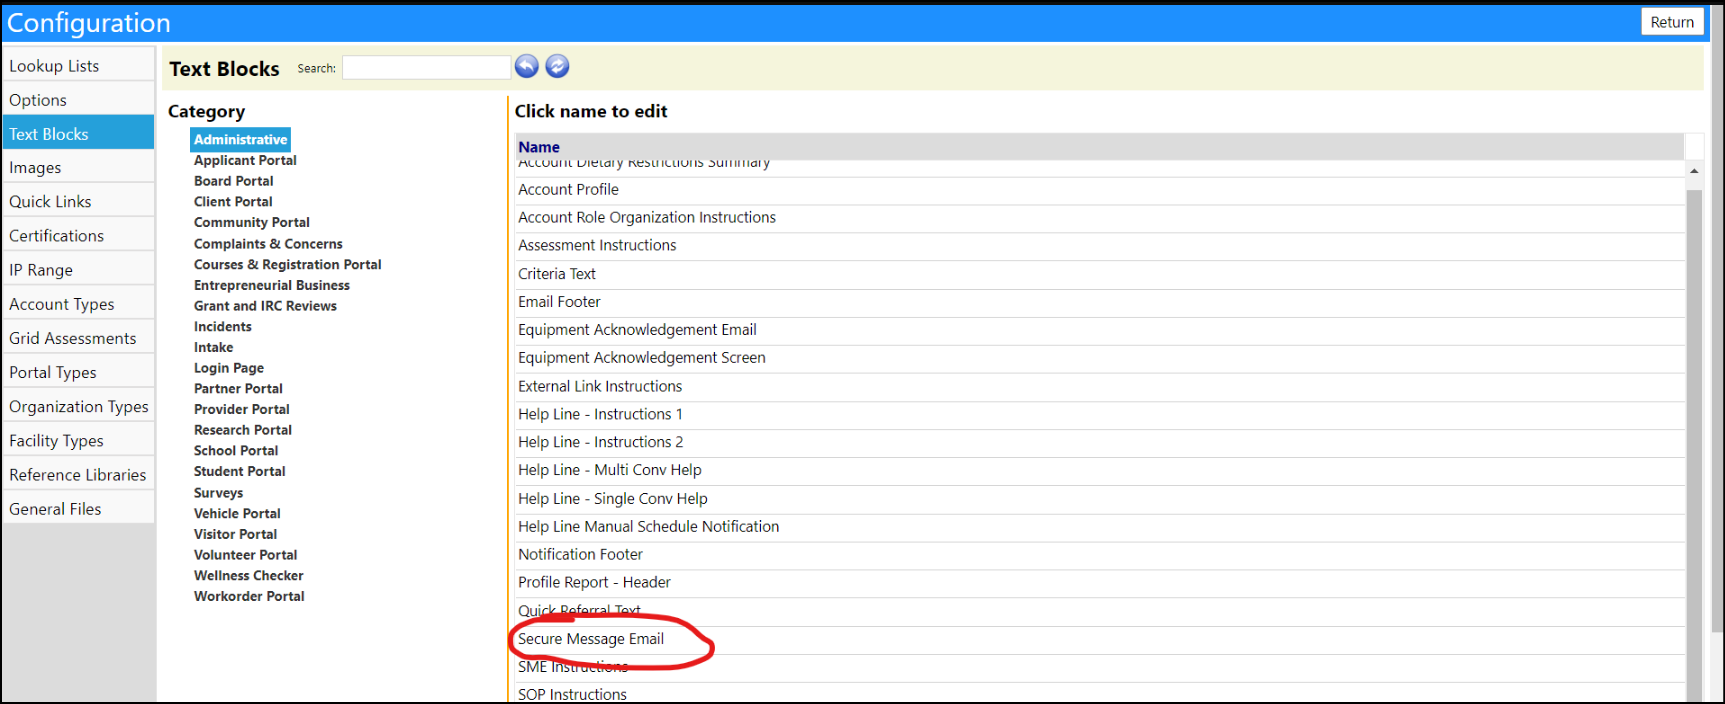The image size is (1725, 704).
Task: Select the Visitor Portal category
Action: pos(235,535)
